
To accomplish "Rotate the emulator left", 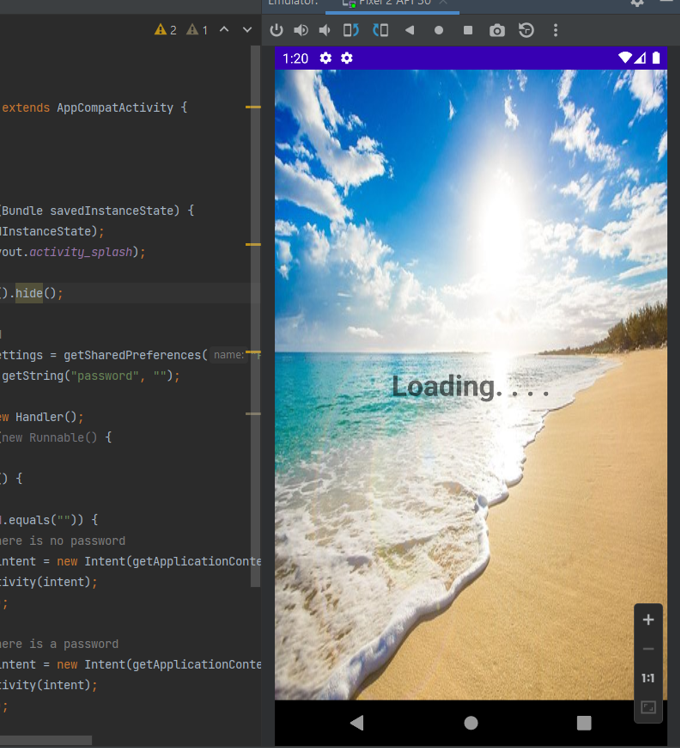I will click(x=351, y=31).
